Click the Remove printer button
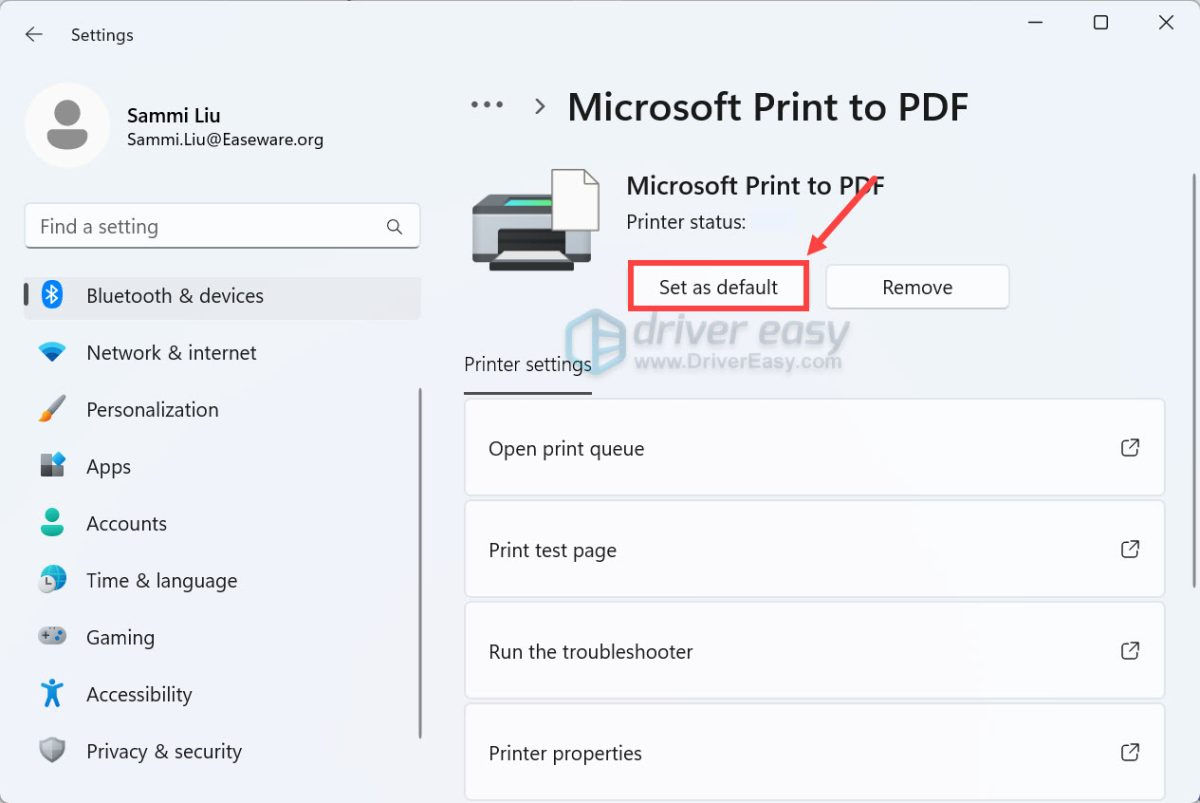The height and width of the screenshot is (803, 1200). pyautogui.click(x=917, y=287)
